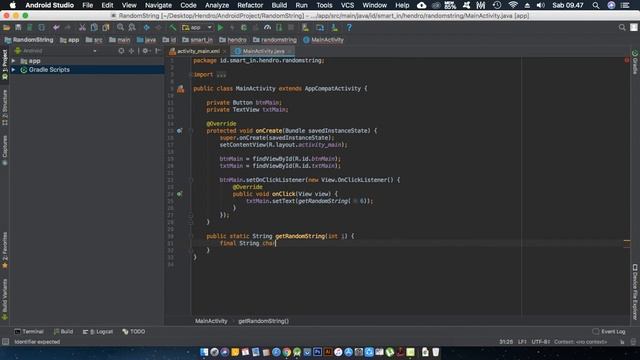The height and width of the screenshot is (360, 640).
Task: Click the Find magnifier icon in toolbar
Action: [x=120, y=27]
